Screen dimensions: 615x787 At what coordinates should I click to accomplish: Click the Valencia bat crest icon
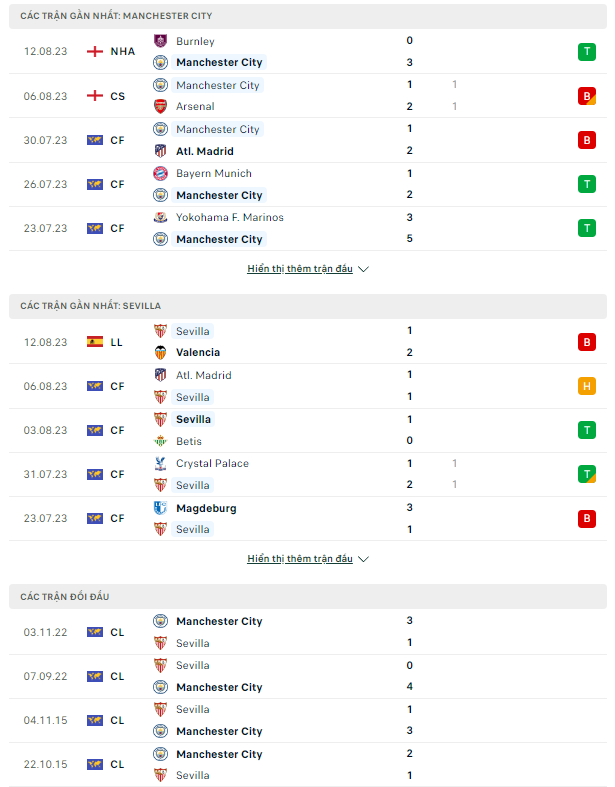tap(160, 352)
